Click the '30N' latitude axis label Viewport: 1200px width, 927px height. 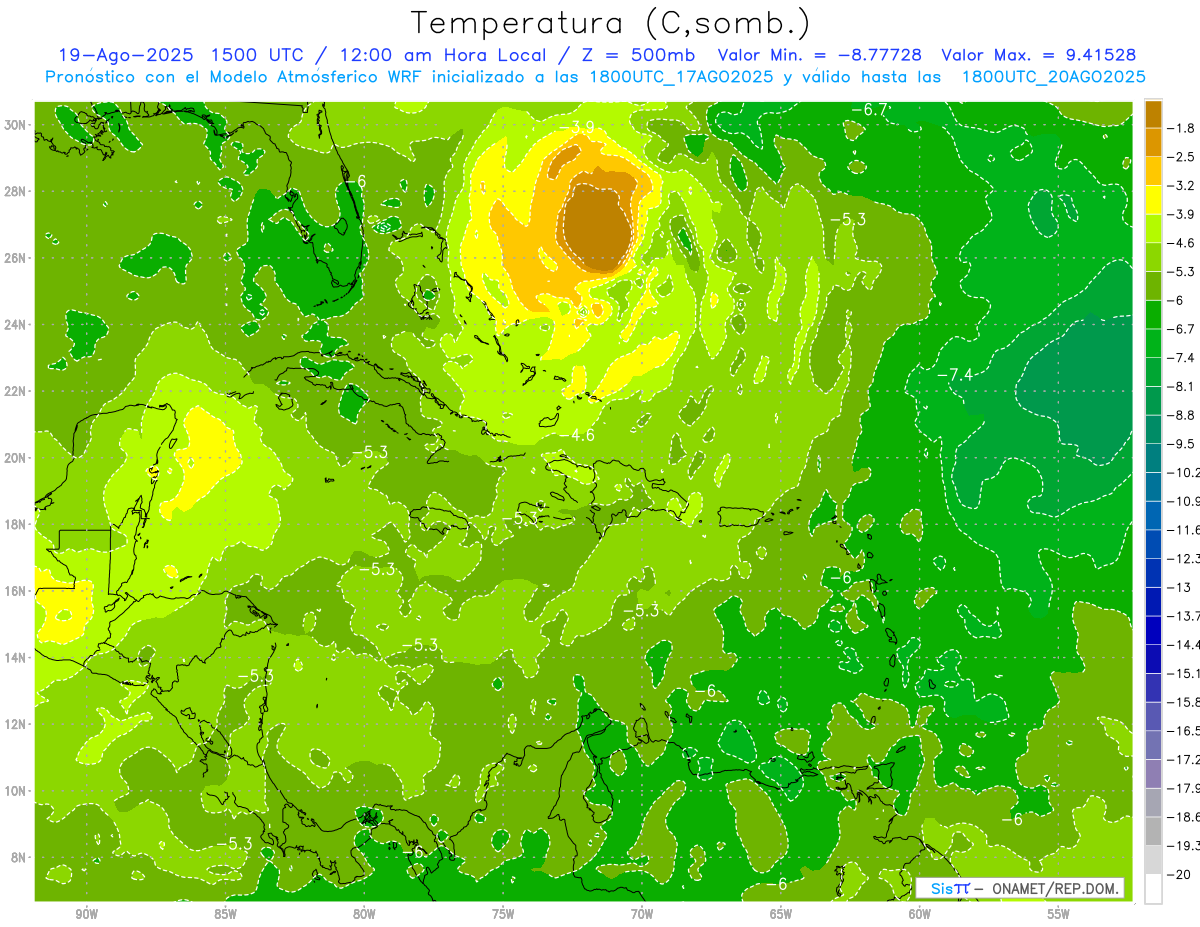14,125
